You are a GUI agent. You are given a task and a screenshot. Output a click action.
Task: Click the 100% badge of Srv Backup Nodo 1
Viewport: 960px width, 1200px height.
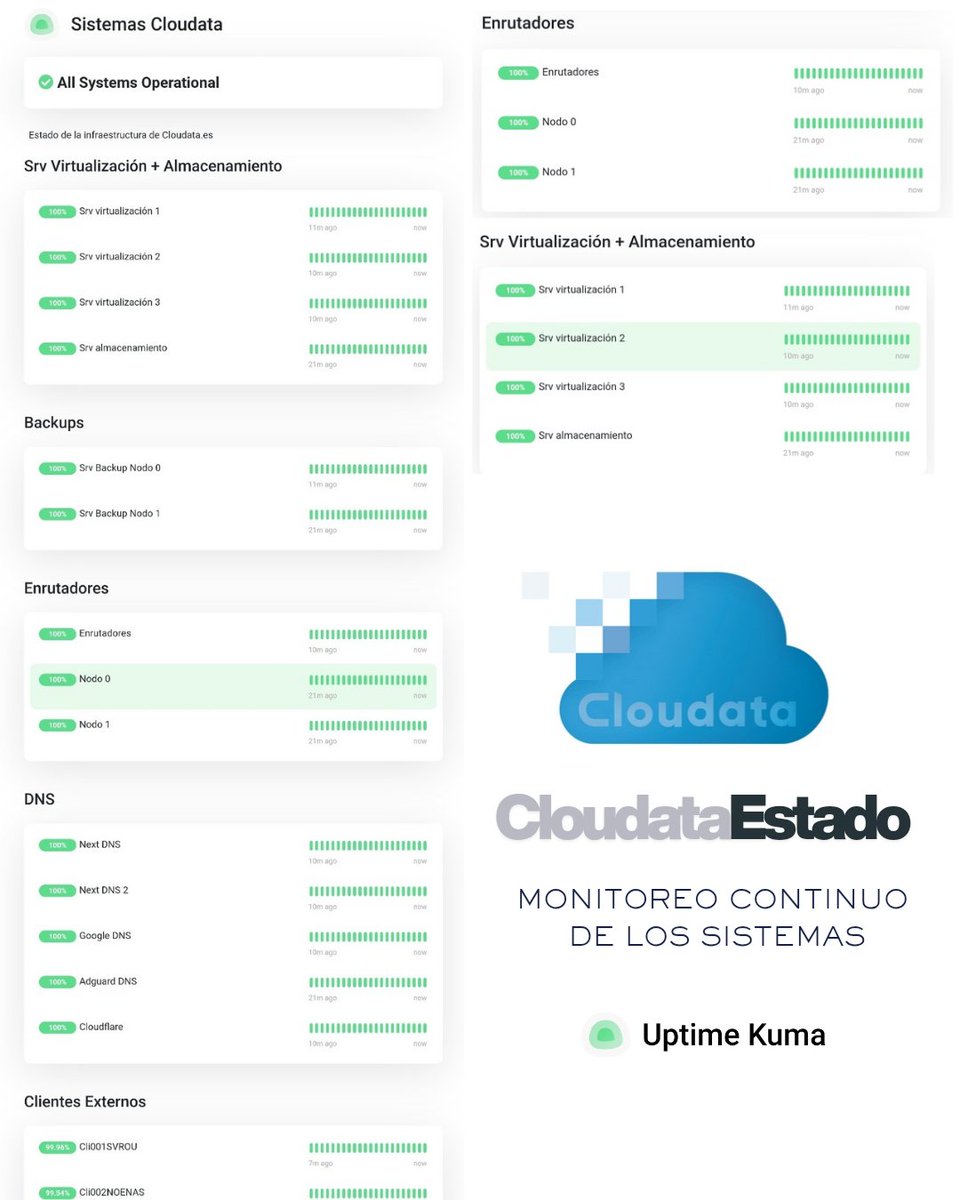[x=57, y=514]
